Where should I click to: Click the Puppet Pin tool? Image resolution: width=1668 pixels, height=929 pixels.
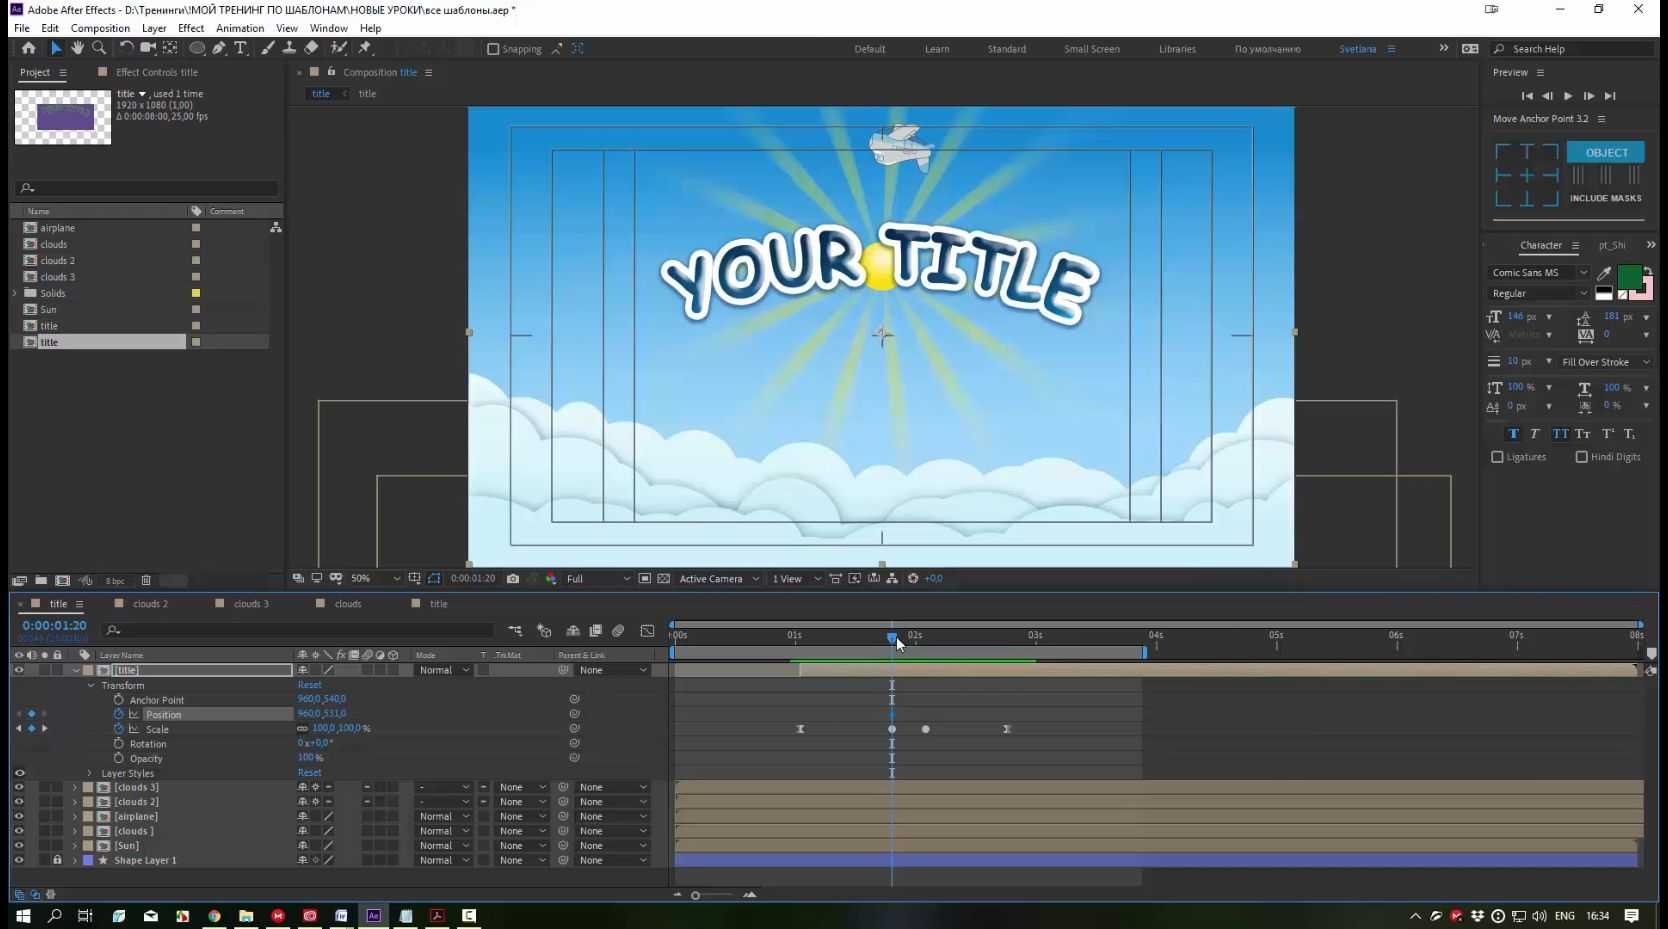pyautogui.click(x=365, y=48)
